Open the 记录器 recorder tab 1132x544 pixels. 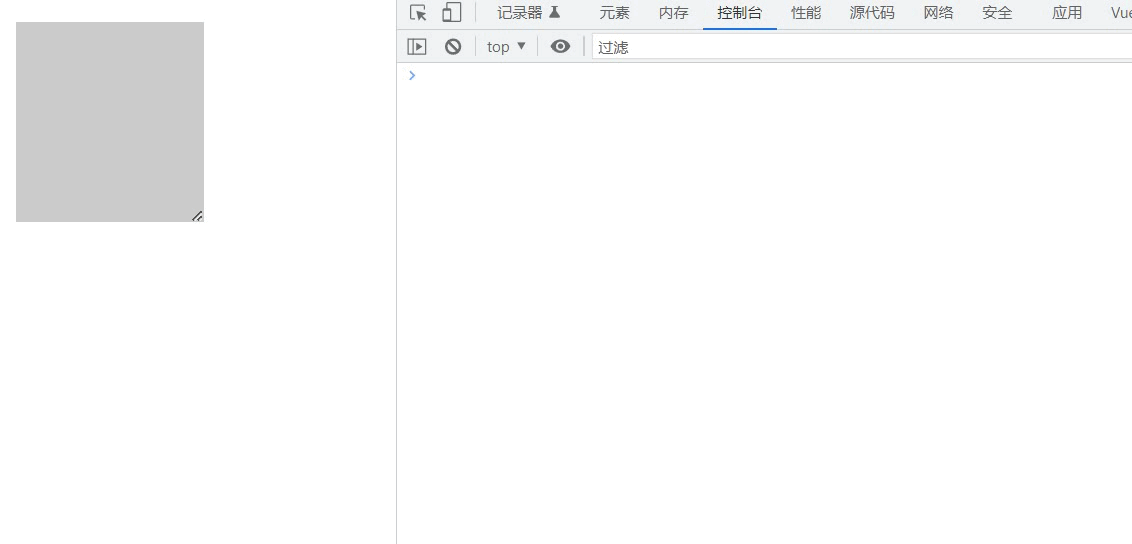(x=528, y=13)
